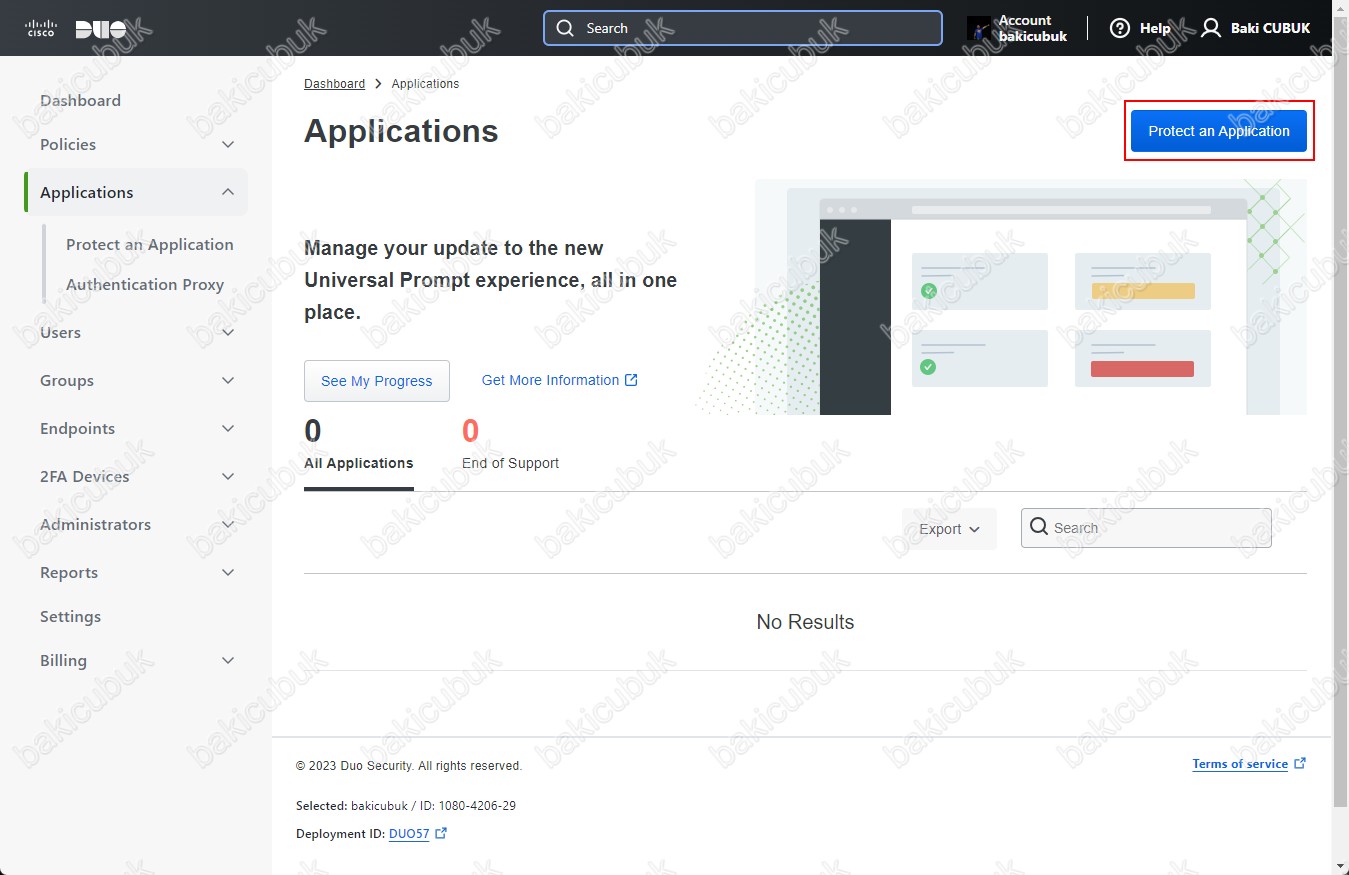Click the '© 2023 Duo Security' copyright text
This screenshot has height=875, width=1349.
[x=409, y=766]
